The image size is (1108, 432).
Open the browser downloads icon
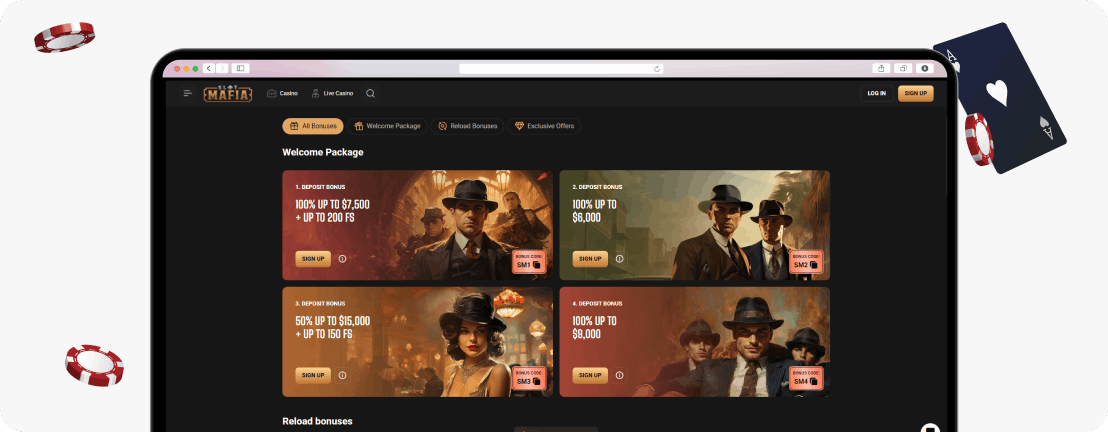click(925, 69)
